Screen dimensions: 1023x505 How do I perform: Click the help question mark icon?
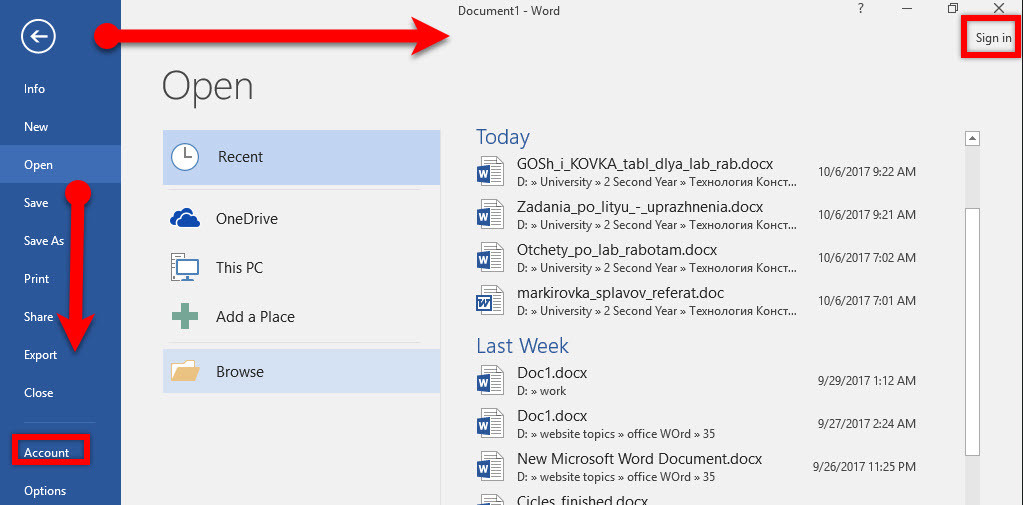click(x=861, y=8)
